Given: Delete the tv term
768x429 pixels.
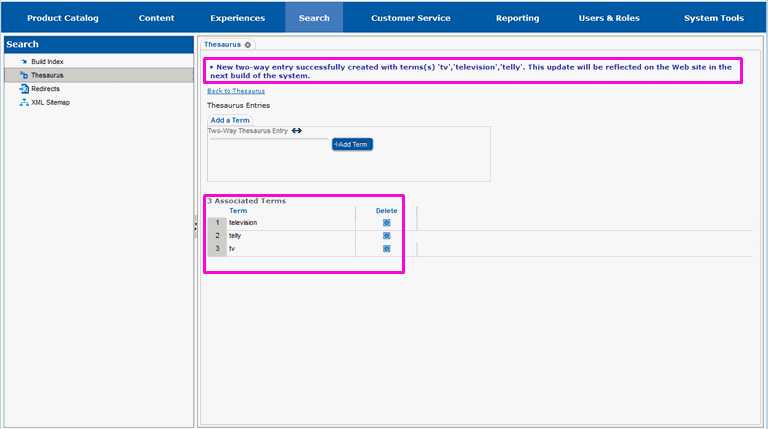Looking at the screenshot, I should (x=386, y=249).
